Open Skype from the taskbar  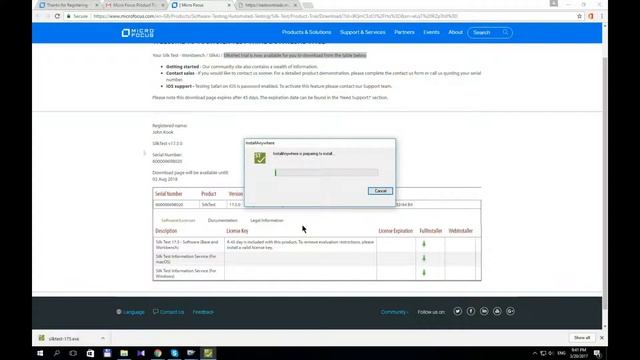(174, 353)
